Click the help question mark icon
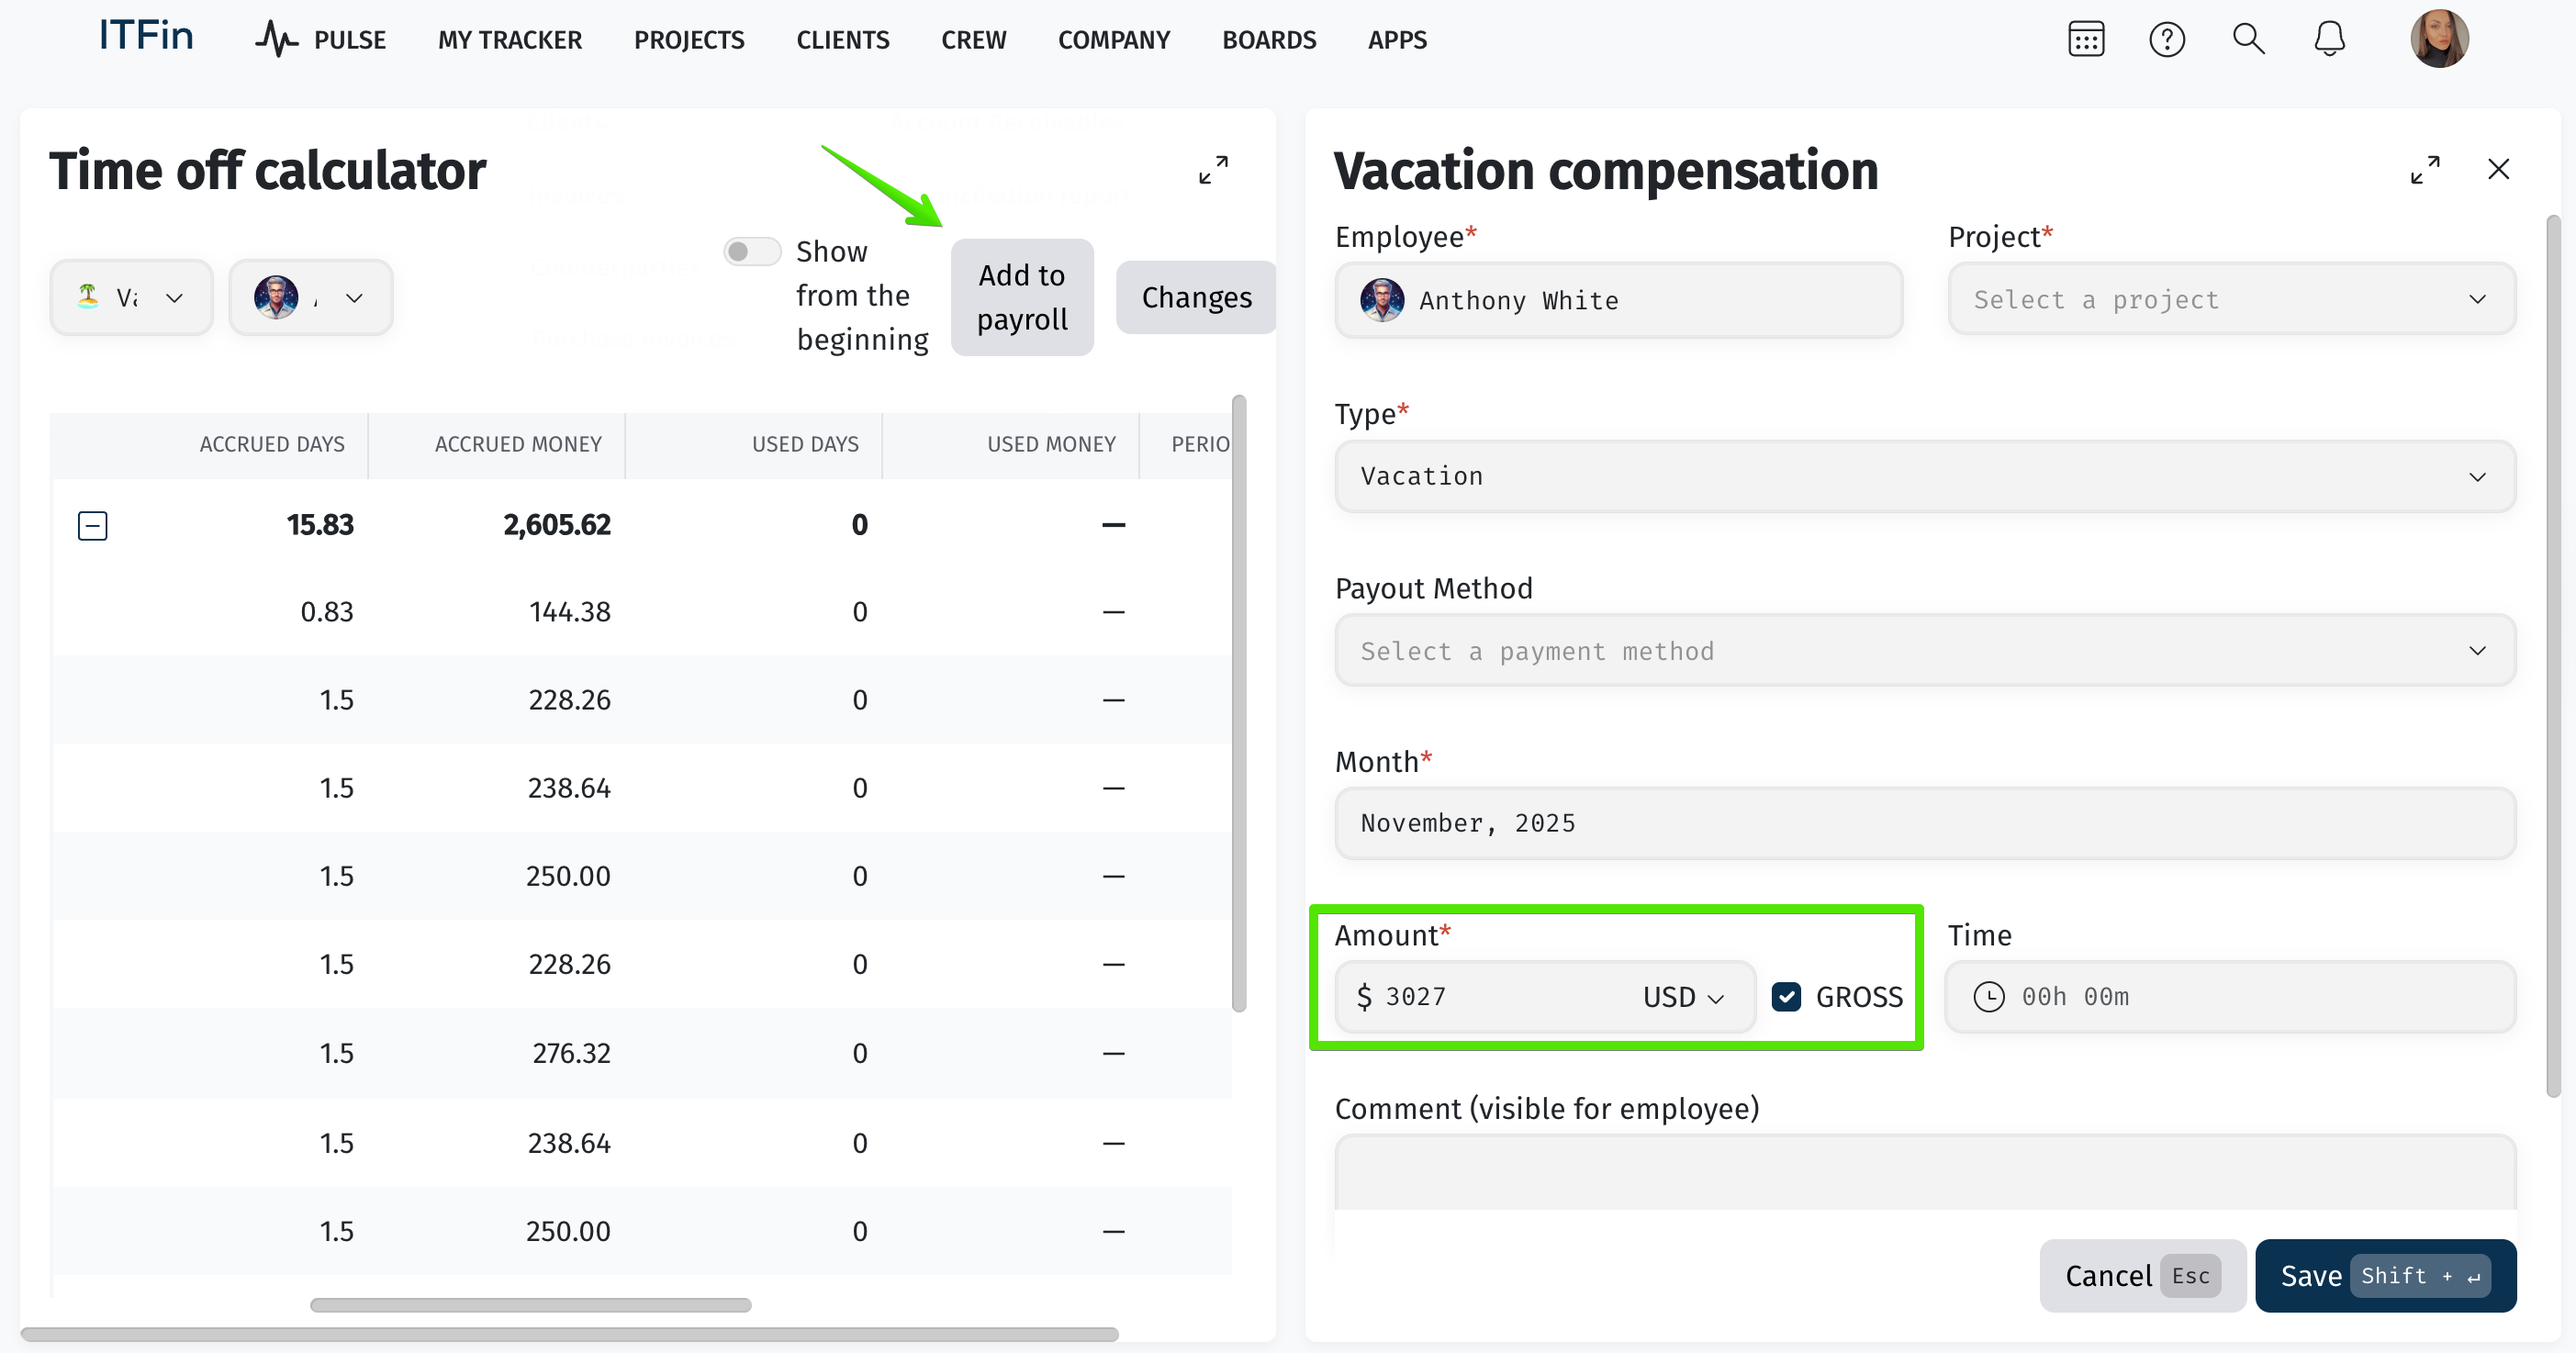2576x1353 pixels. point(2166,40)
